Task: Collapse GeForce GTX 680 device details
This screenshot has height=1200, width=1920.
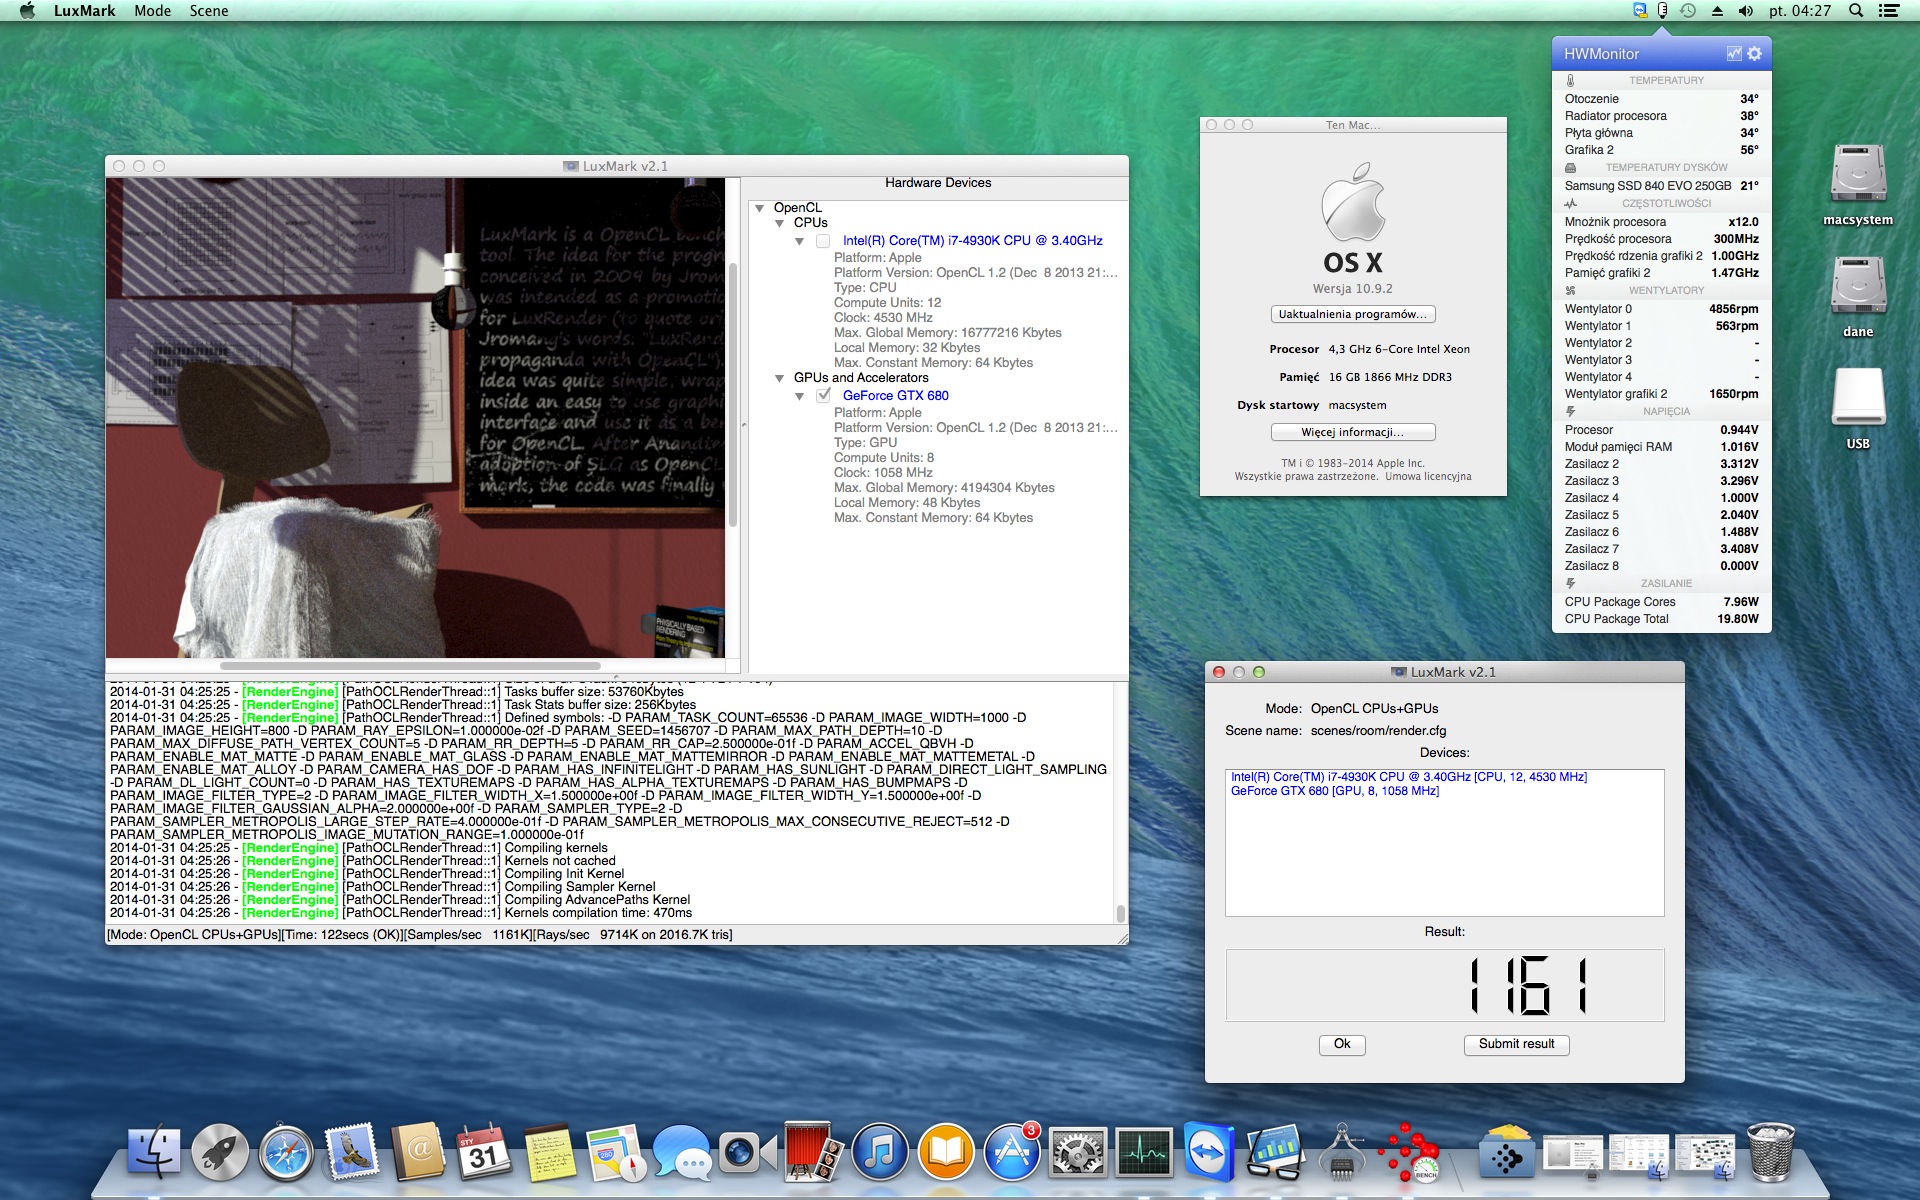Action: click(800, 396)
